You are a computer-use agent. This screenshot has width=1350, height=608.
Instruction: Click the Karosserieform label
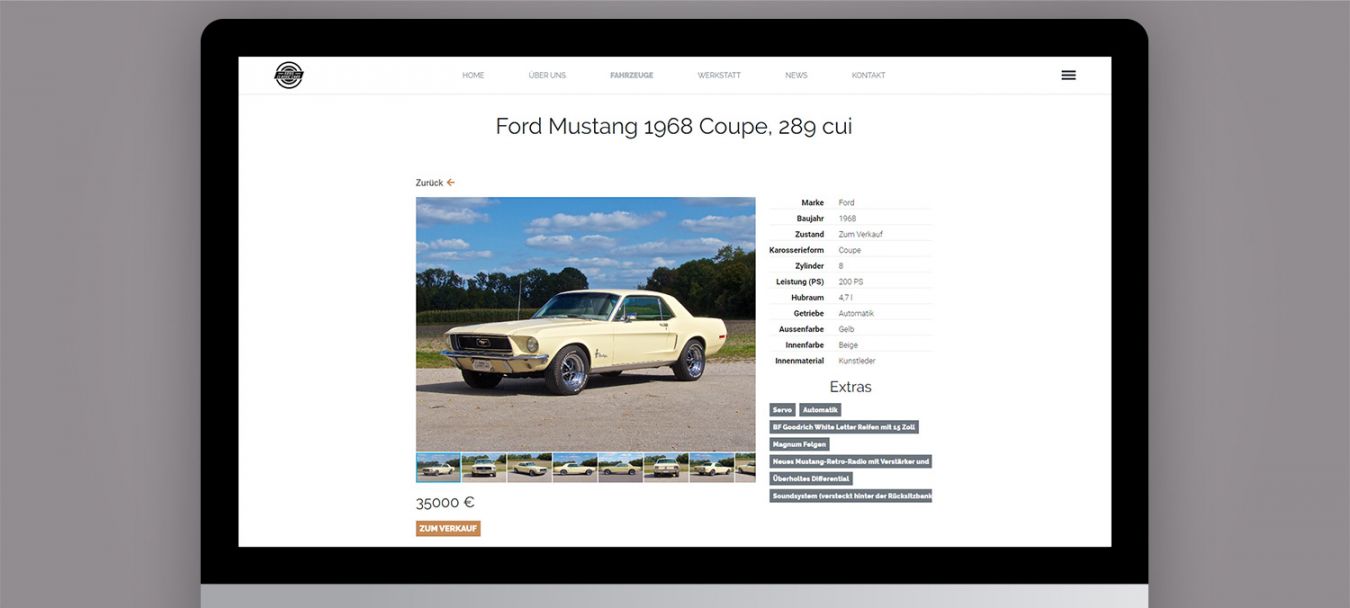[797, 250]
